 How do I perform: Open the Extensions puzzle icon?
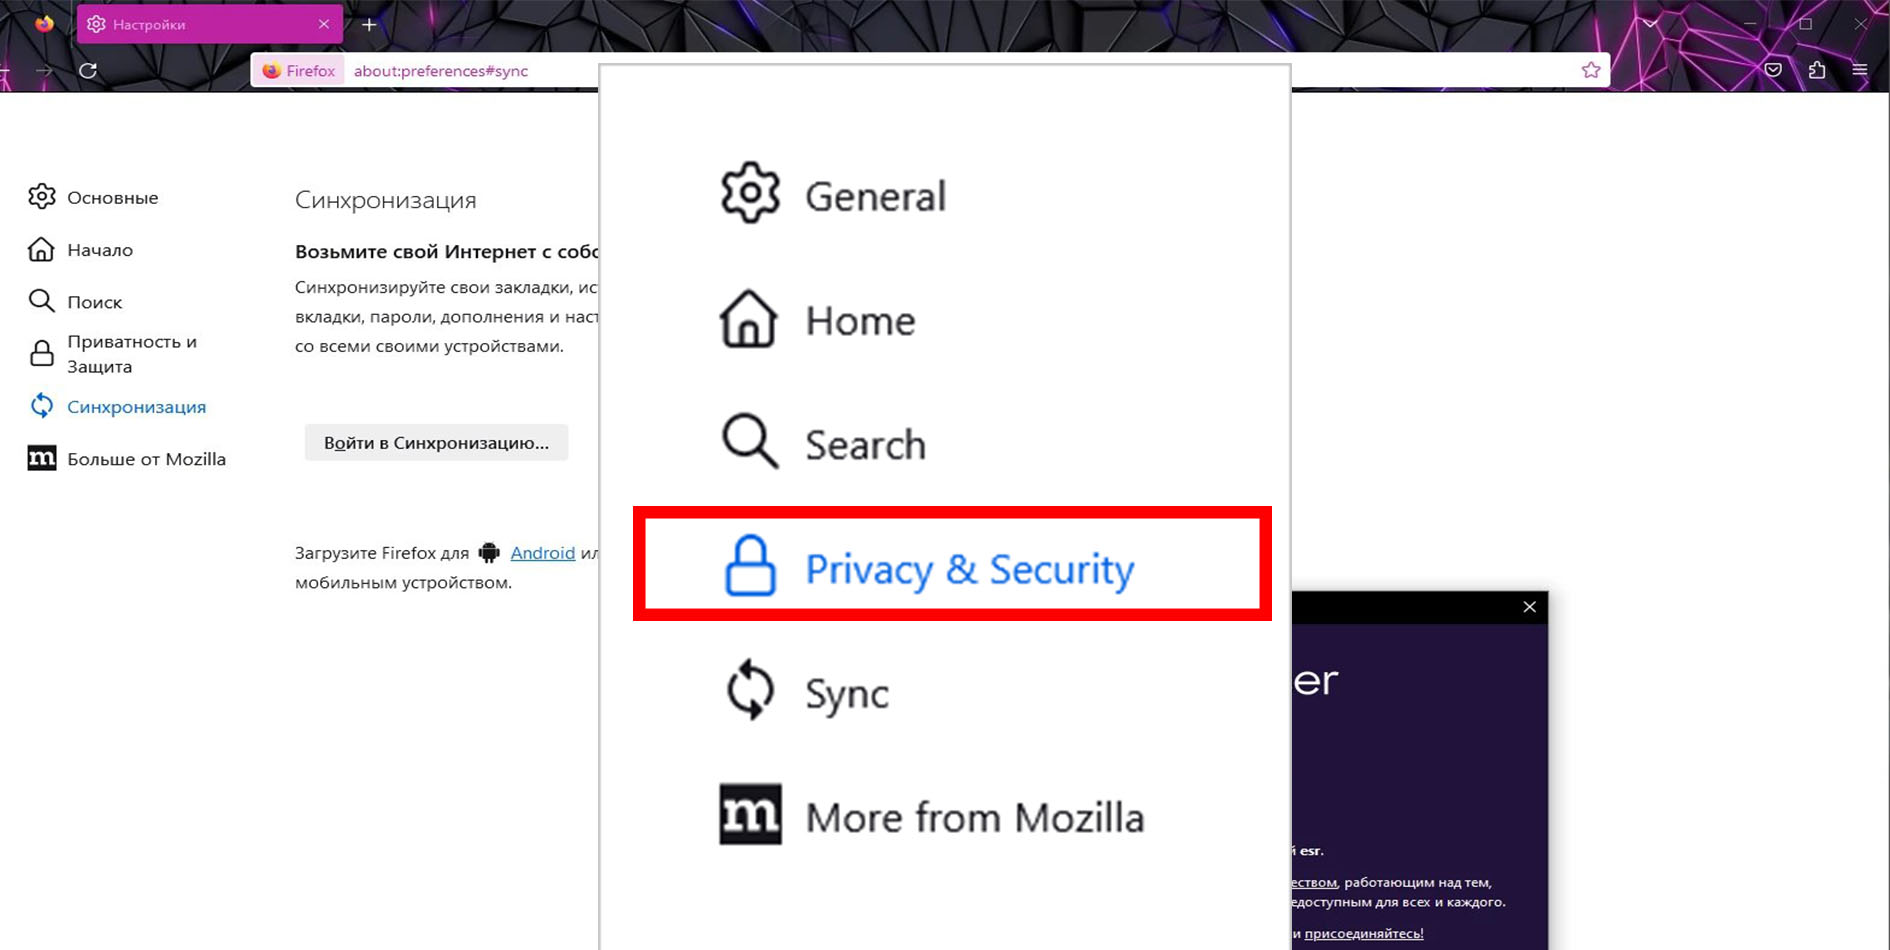pos(1817,70)
